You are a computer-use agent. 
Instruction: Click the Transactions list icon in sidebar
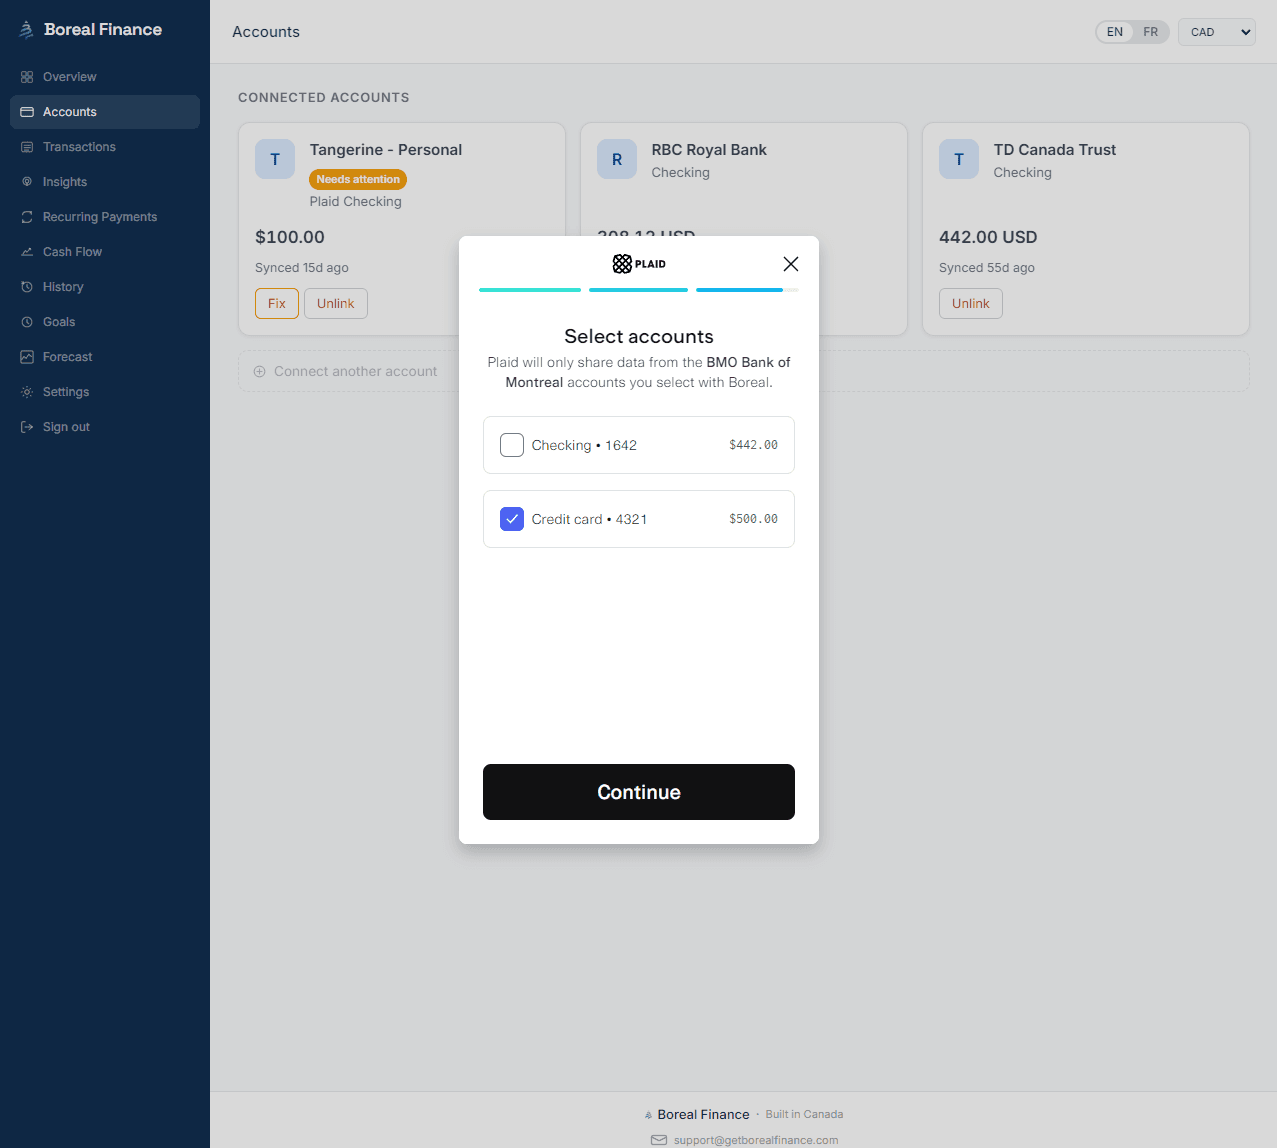tap(27, 147)
